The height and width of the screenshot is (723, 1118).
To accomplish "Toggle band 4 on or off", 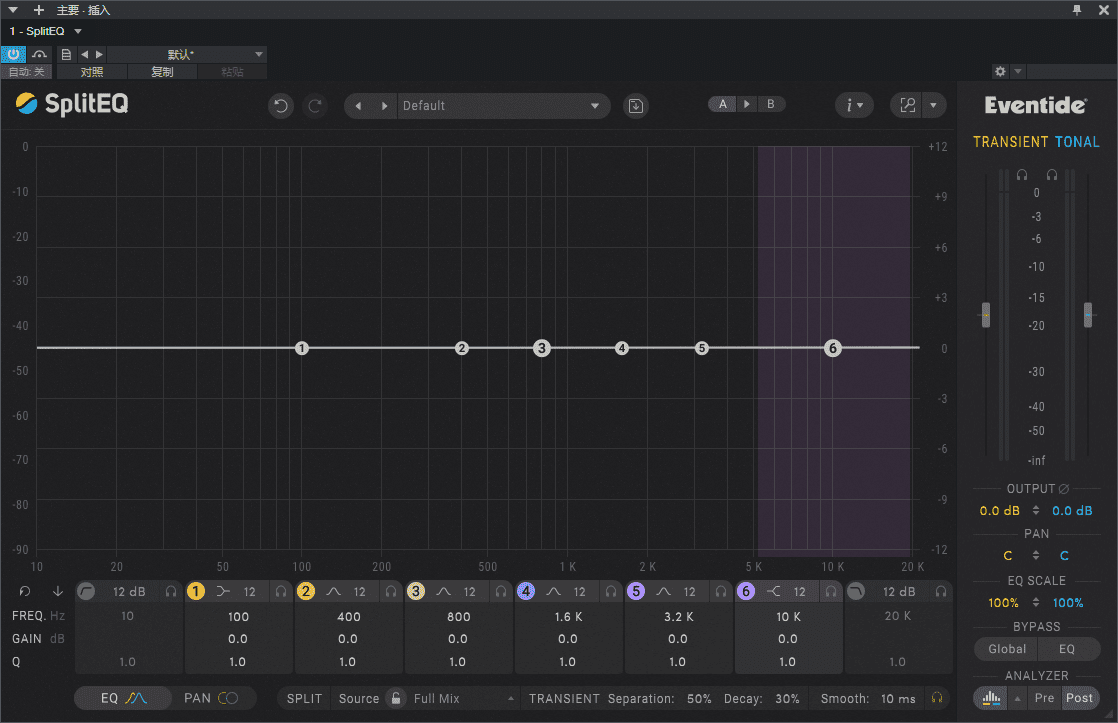I will [x=525, y=591].
